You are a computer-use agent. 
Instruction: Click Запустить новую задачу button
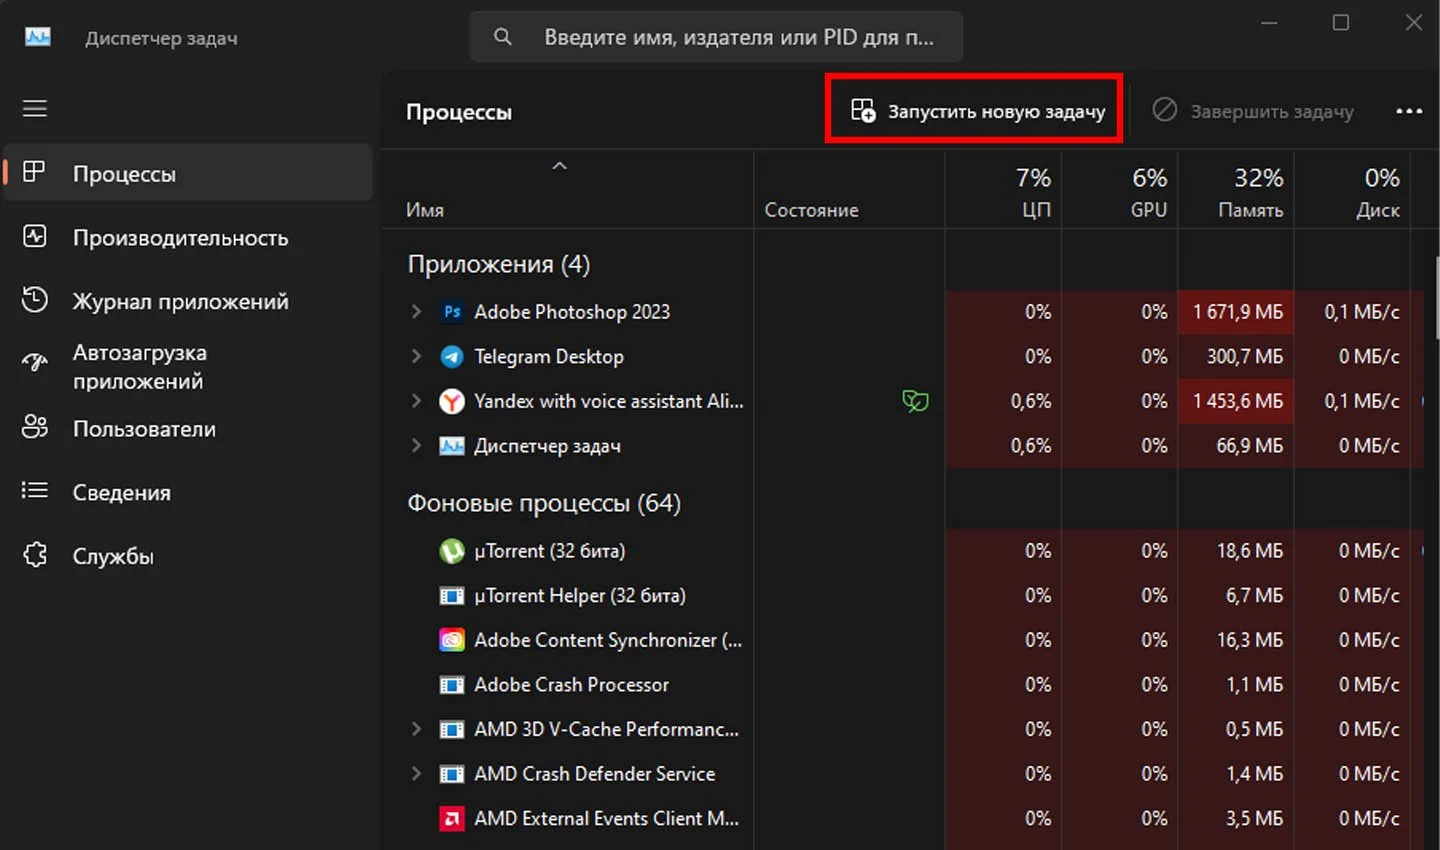coord(978,111)
